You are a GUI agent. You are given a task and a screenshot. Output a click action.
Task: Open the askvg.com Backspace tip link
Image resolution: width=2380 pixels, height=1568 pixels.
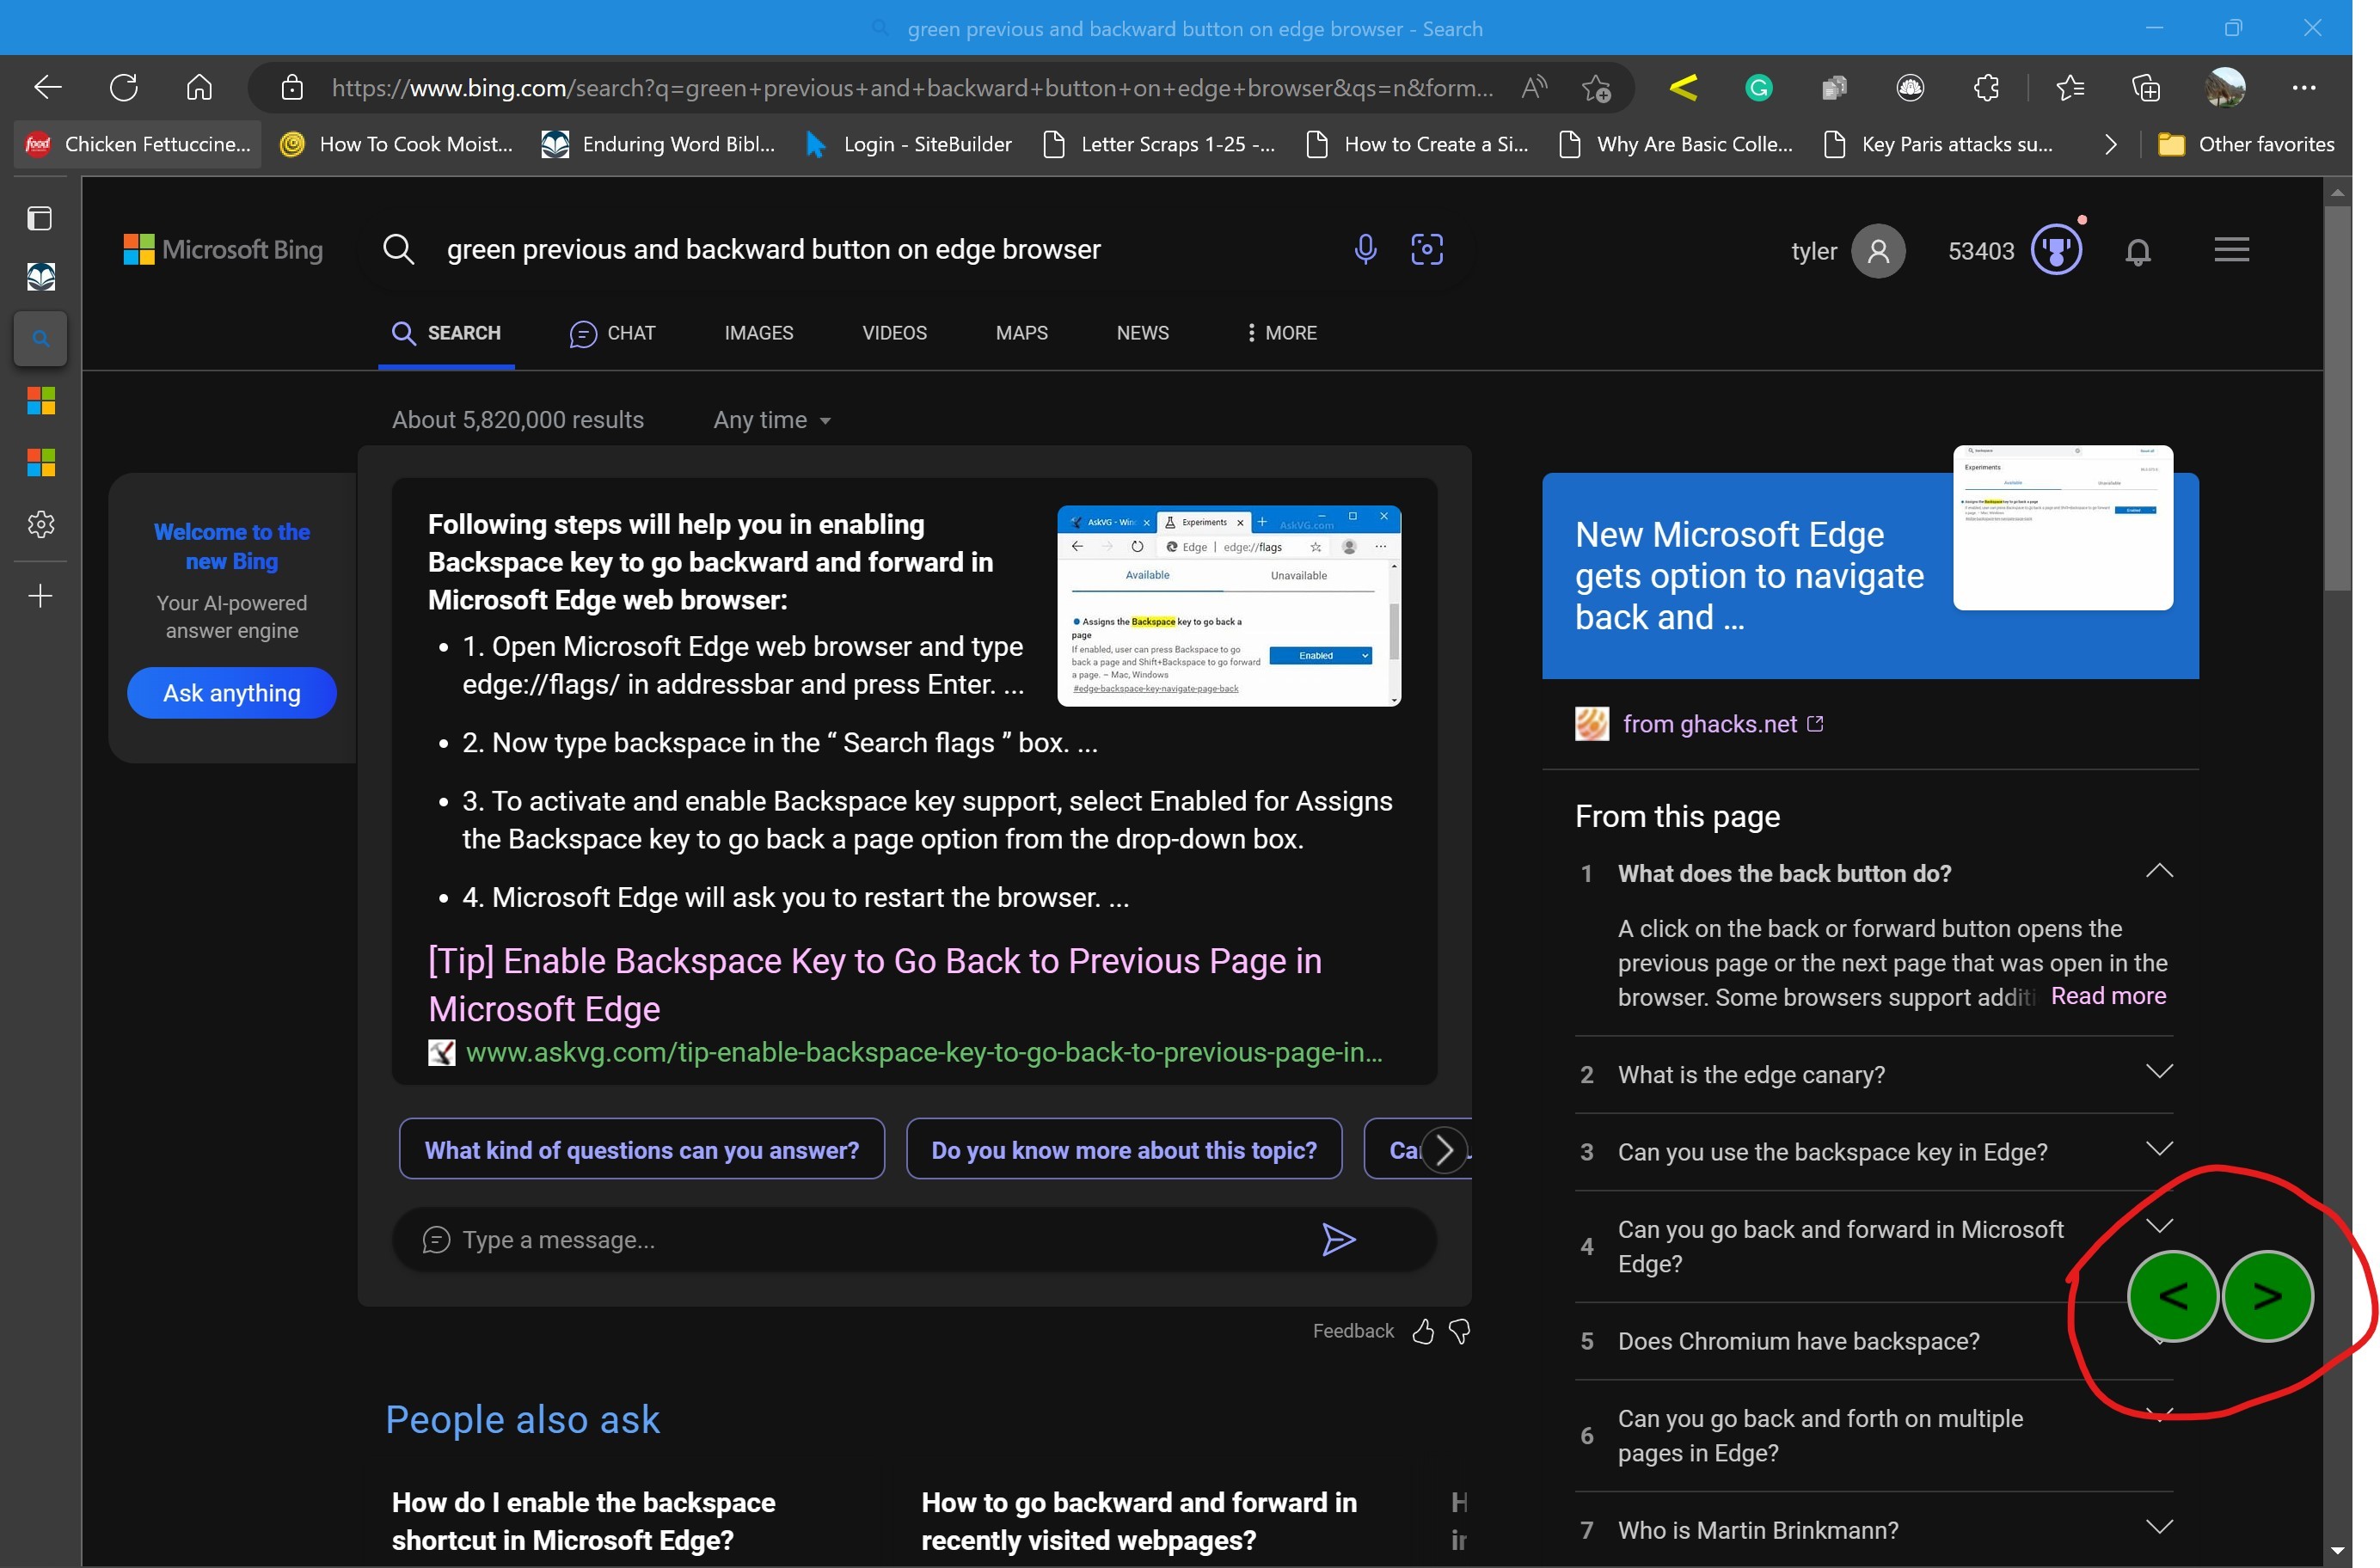point(874,984)
